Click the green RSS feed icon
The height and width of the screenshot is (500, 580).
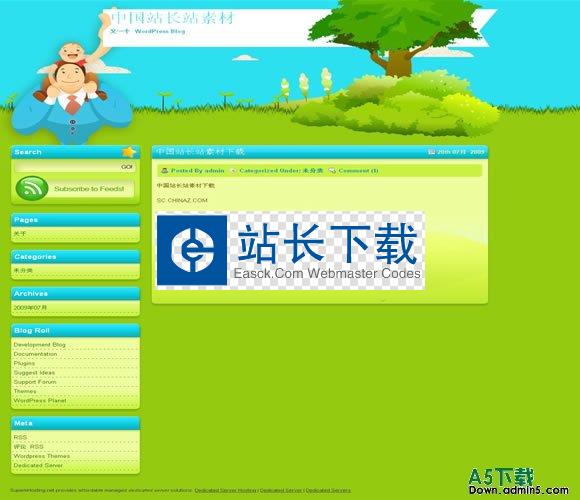coord(32,188)
